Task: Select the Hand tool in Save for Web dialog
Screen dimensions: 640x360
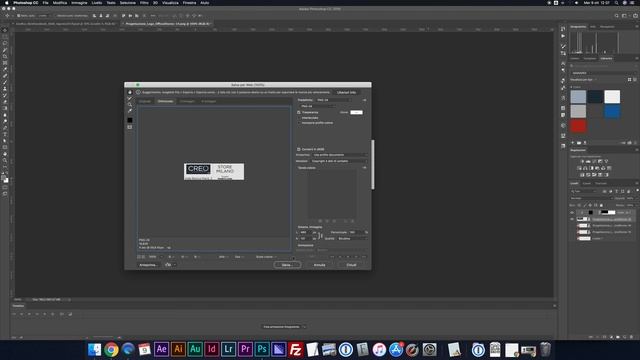Action: click(130, 92)
